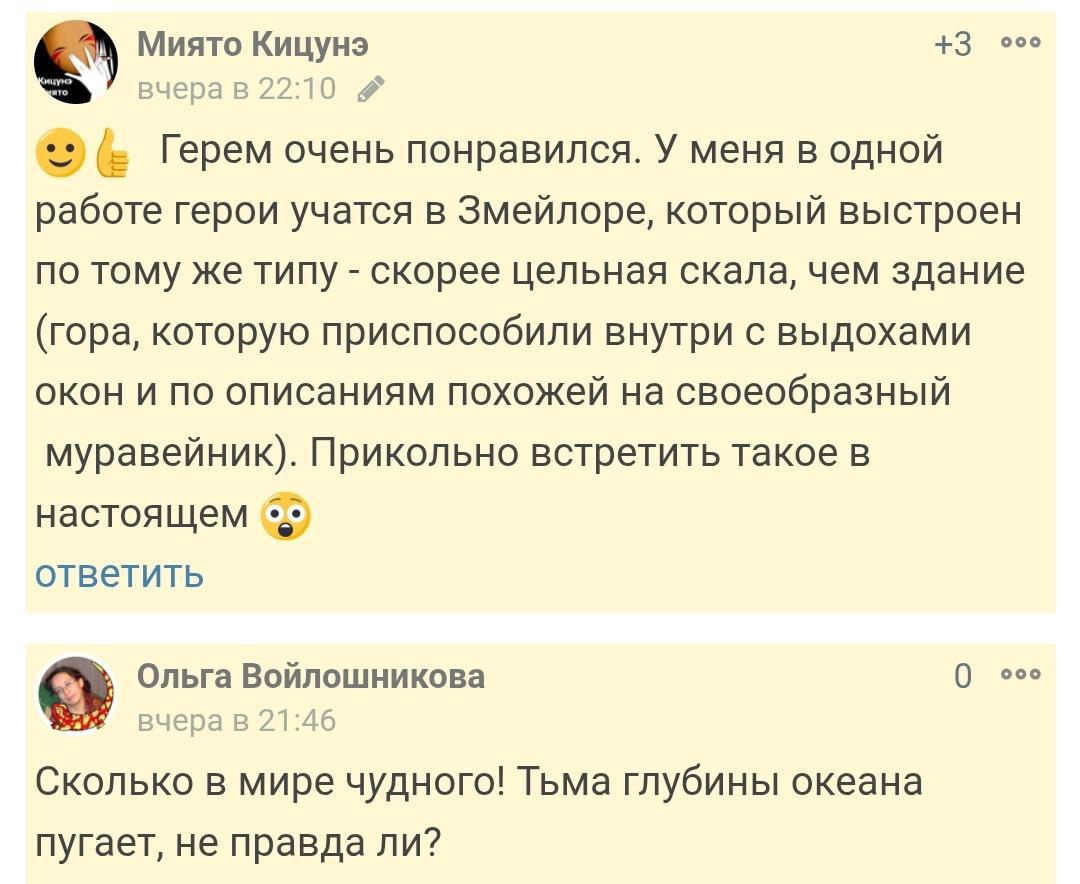Open Миято Кицунэ's comment options menu
Viewport: 1080px width, 884px height.
coord(1020,44)
